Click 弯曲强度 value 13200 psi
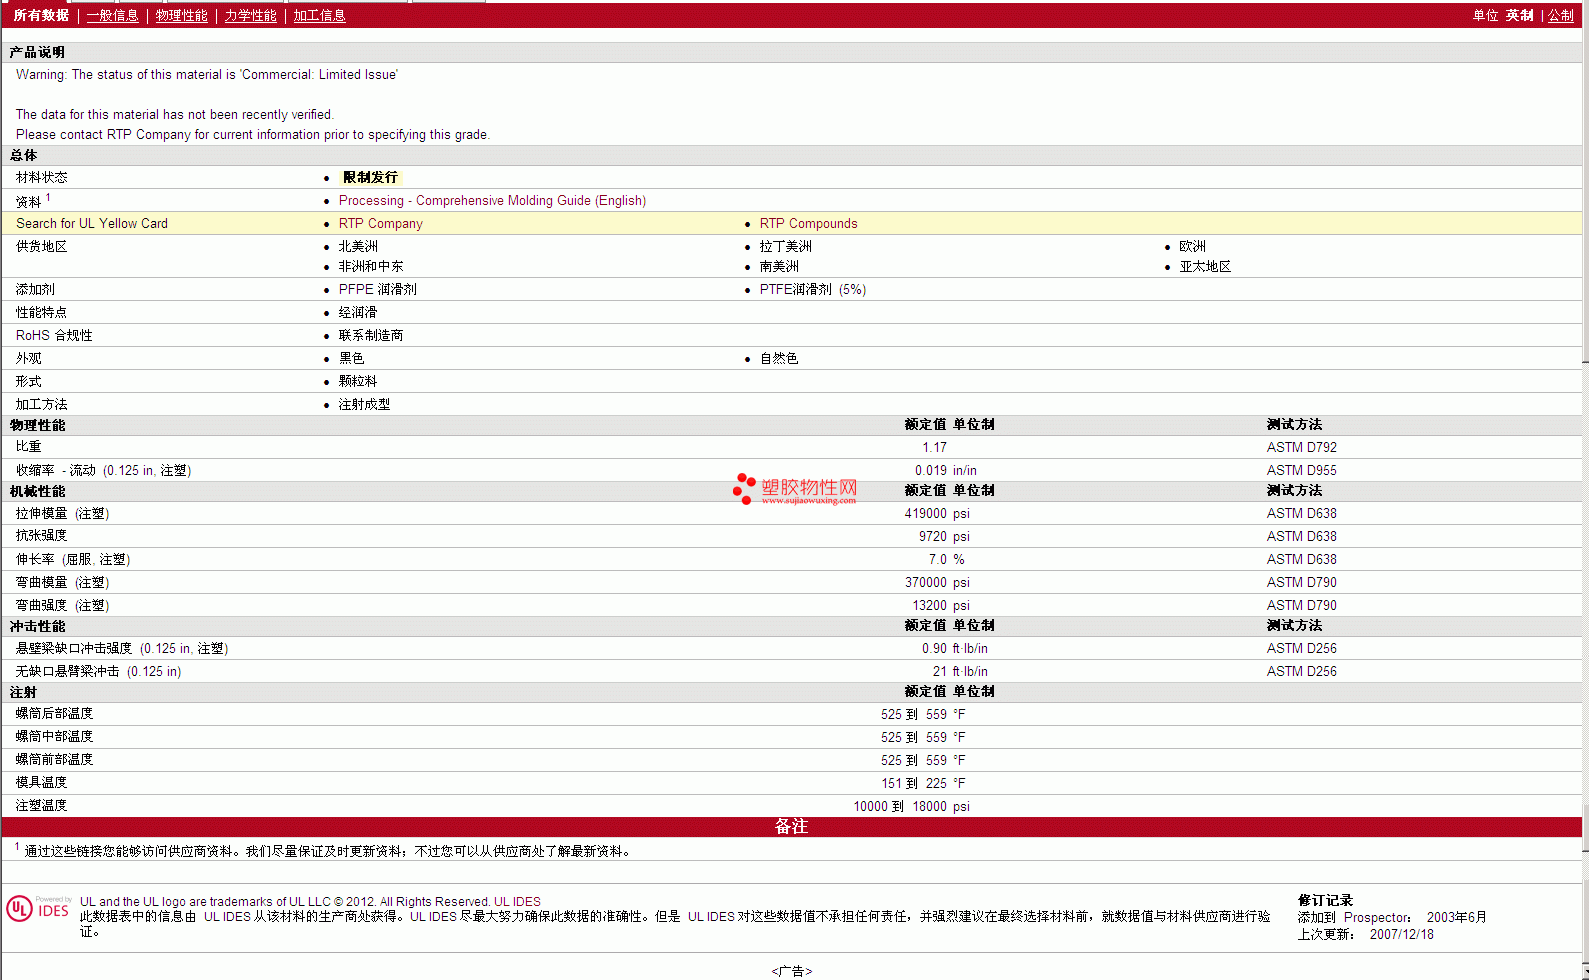 click(x=941, y=606)
